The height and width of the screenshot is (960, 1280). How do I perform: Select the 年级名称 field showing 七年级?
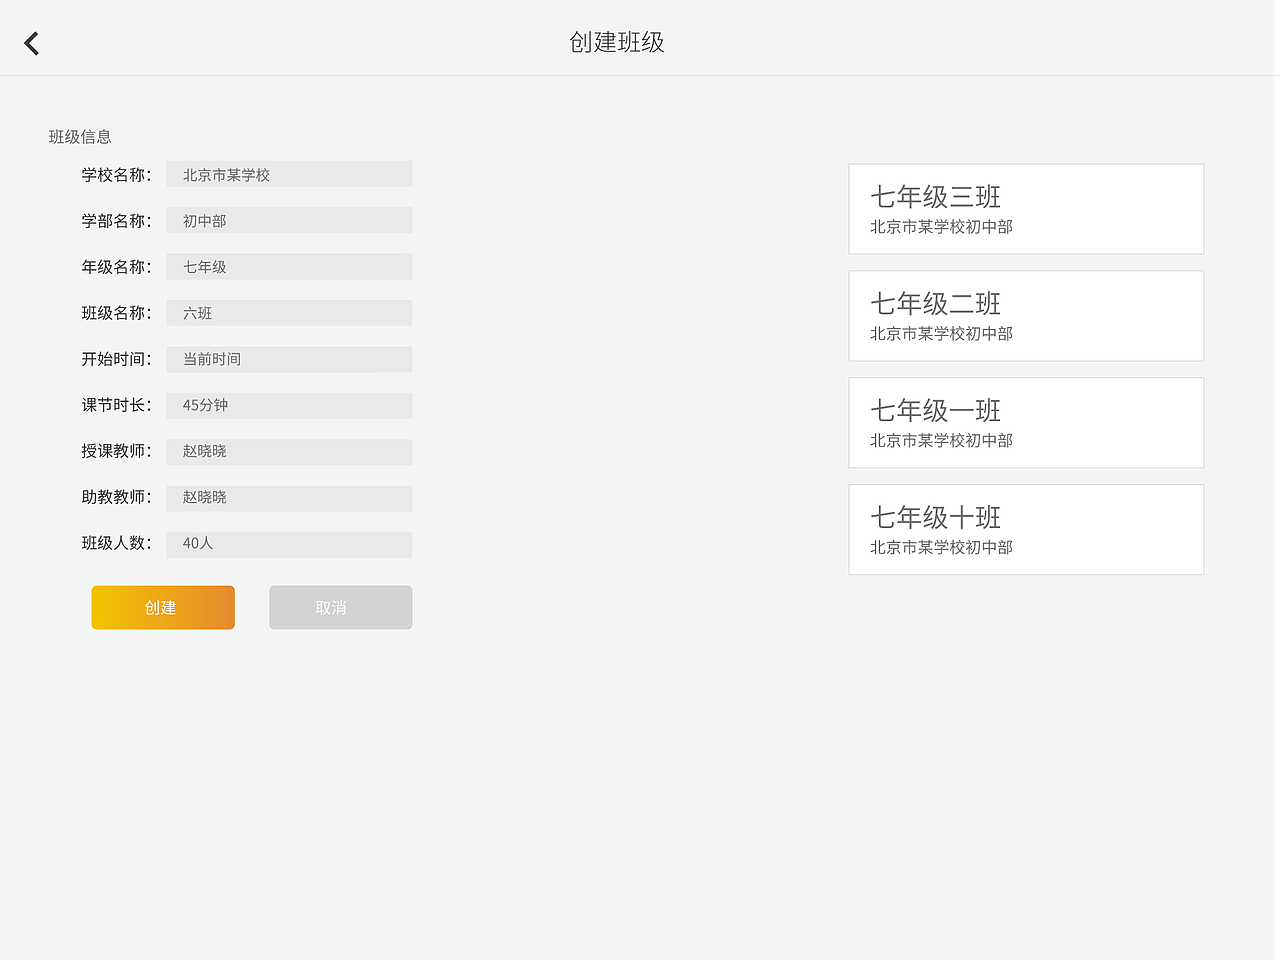tap(289, 266)
